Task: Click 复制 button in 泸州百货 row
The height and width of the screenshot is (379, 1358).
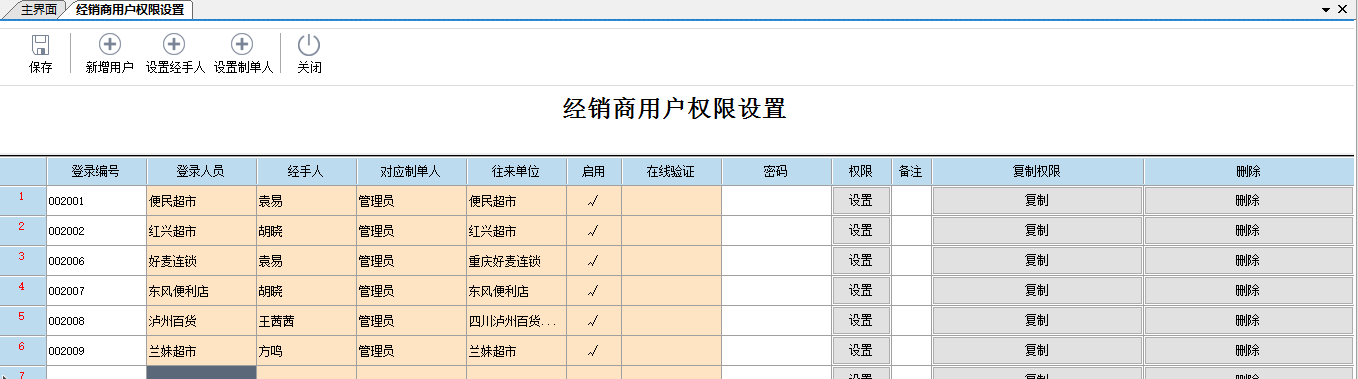Action: pos(1037,321)
